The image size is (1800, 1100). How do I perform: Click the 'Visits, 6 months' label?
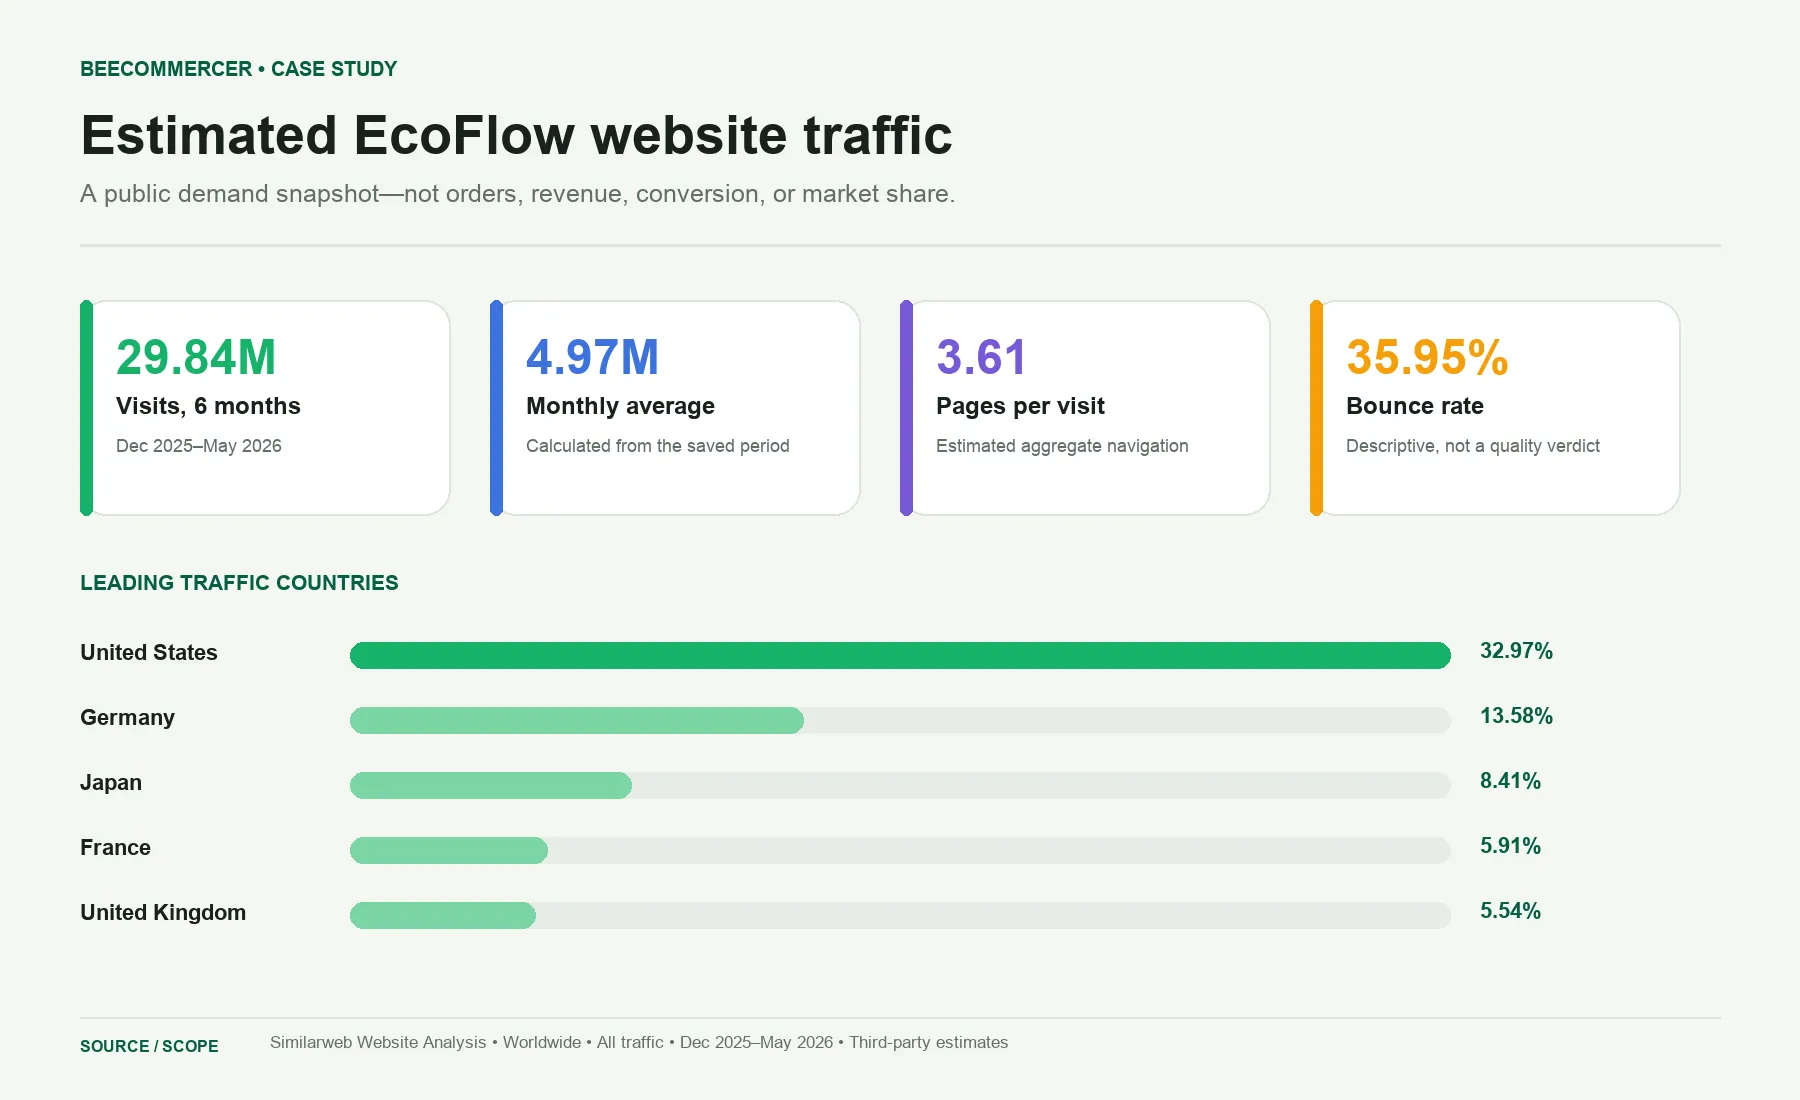(x=208, y=406)
